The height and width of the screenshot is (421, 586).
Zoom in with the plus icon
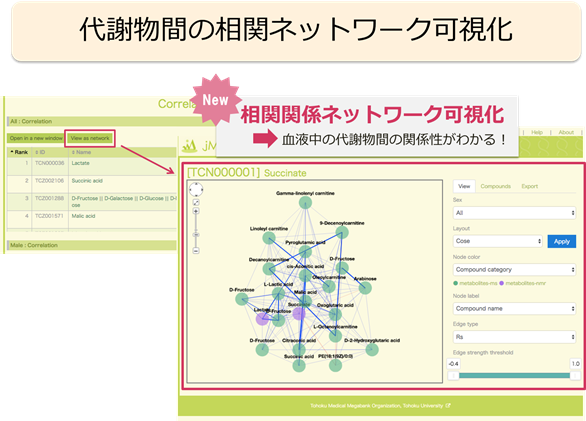pyautogui.click(x=196, y=211)
